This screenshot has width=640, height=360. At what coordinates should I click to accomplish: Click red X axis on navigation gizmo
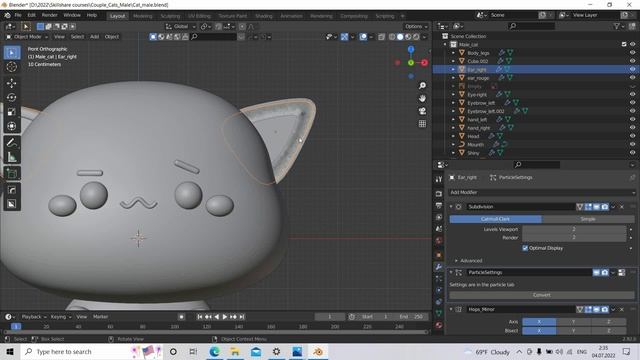pyautogui.click(x=424, y=62)
